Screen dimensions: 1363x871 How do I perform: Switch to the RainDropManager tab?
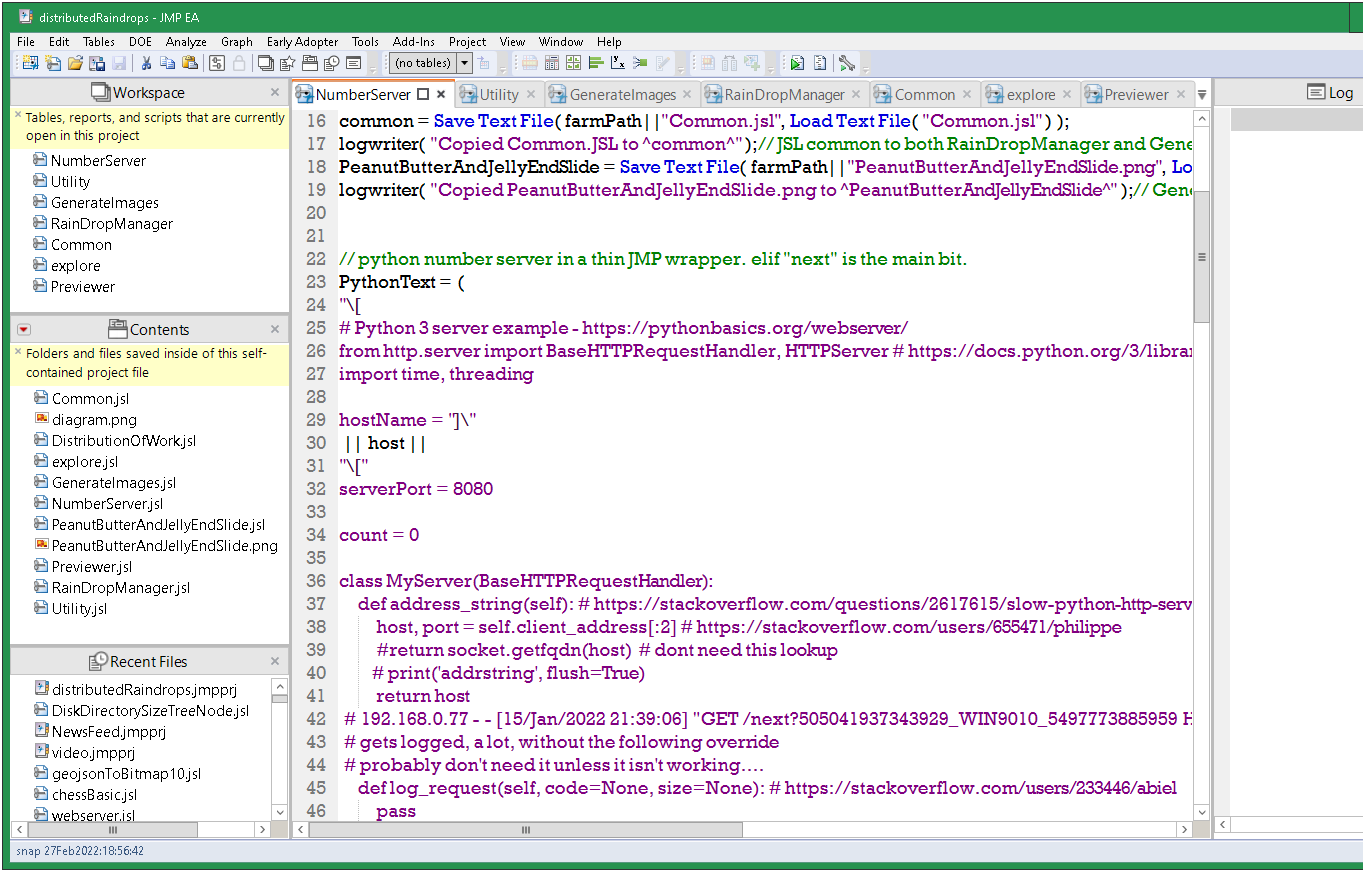[784, 94]
